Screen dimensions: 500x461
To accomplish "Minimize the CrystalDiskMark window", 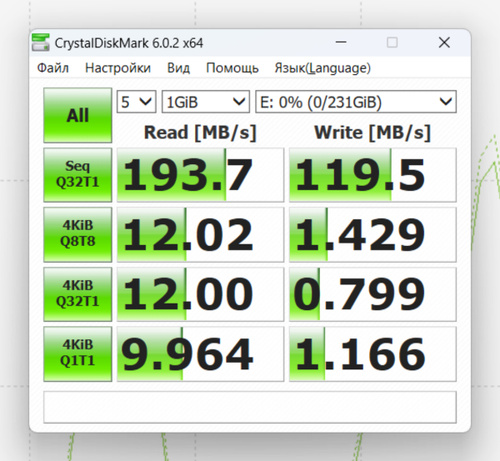I will (341, 42).
